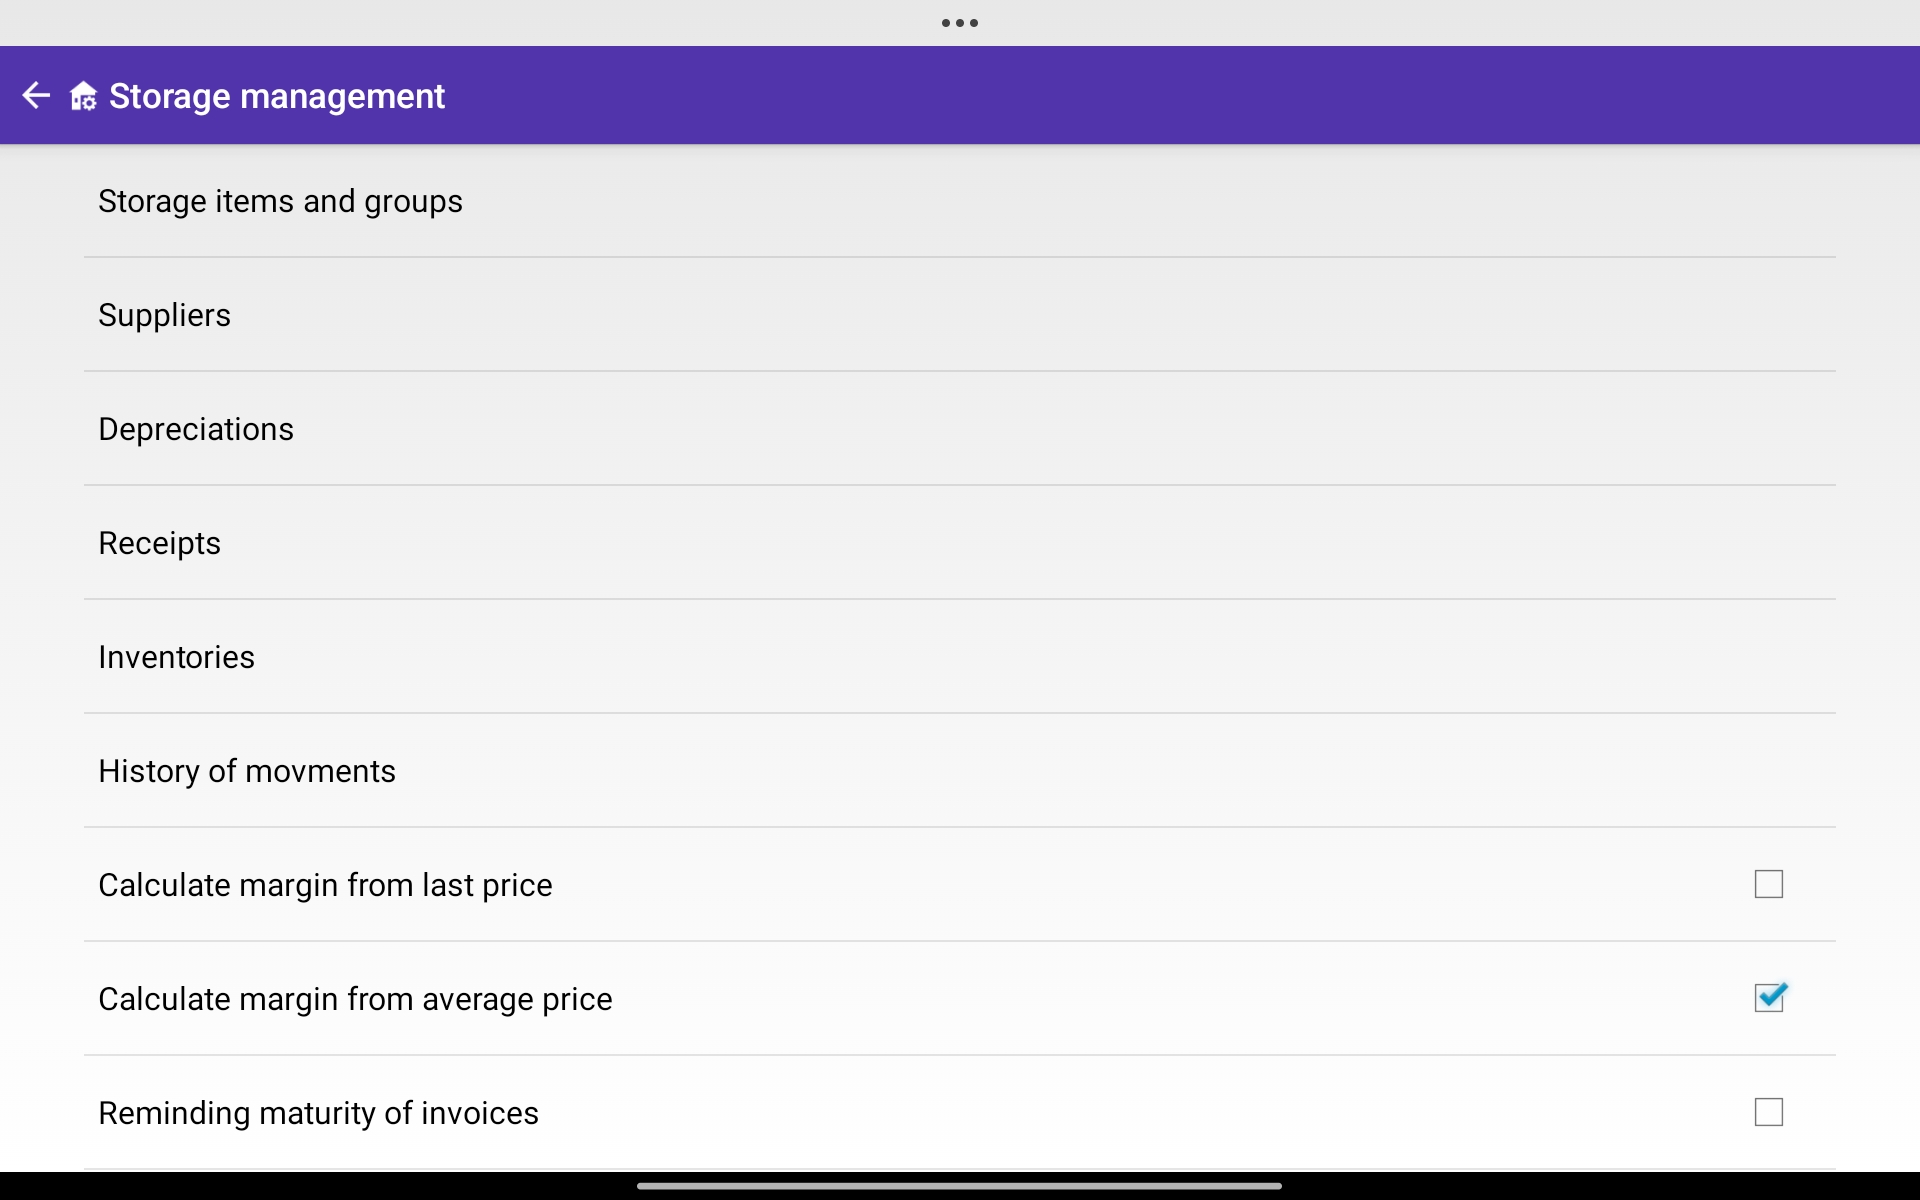1920x1200 pixels.
Task: Open the Suppliers section
Action: pos(164,315)
